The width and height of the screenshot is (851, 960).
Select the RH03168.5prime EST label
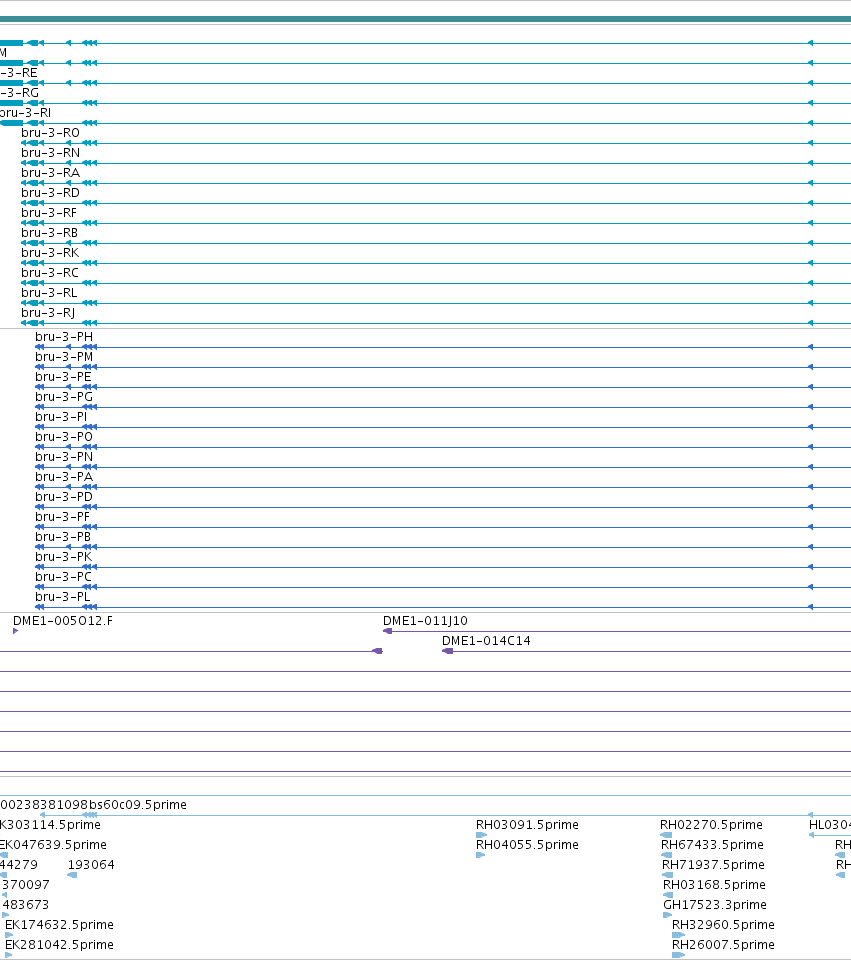click(x=714, y=885)
